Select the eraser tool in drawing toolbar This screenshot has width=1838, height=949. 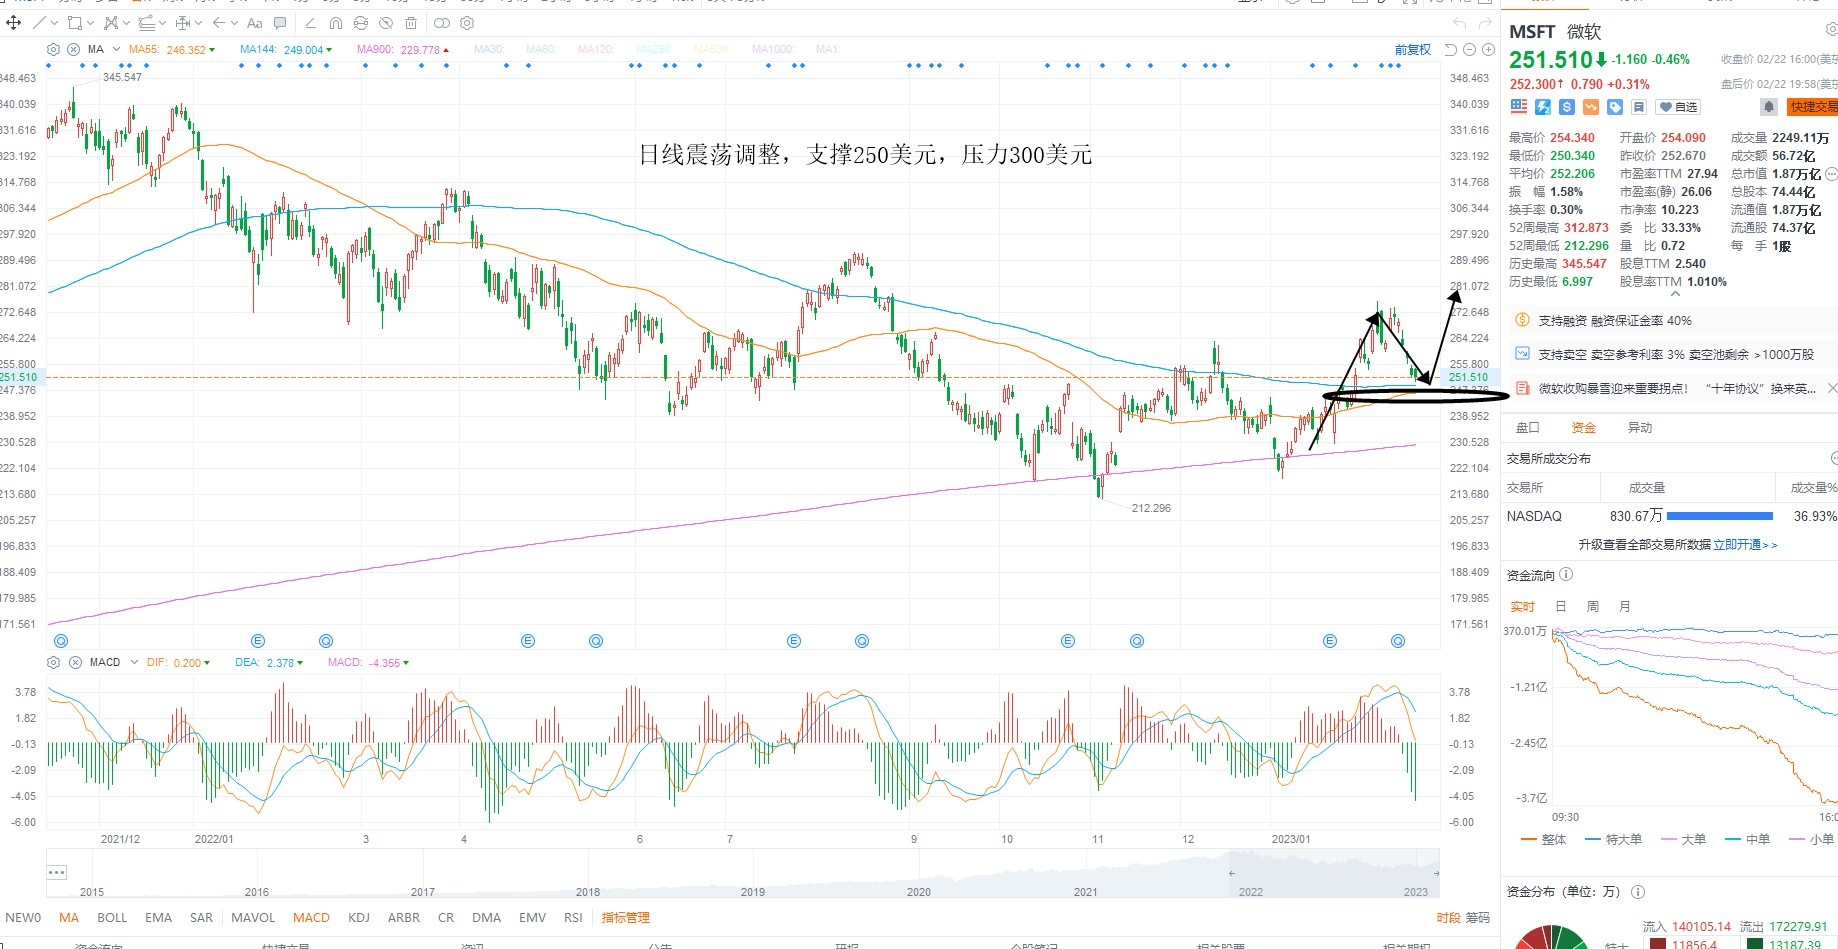coord(310,23)
